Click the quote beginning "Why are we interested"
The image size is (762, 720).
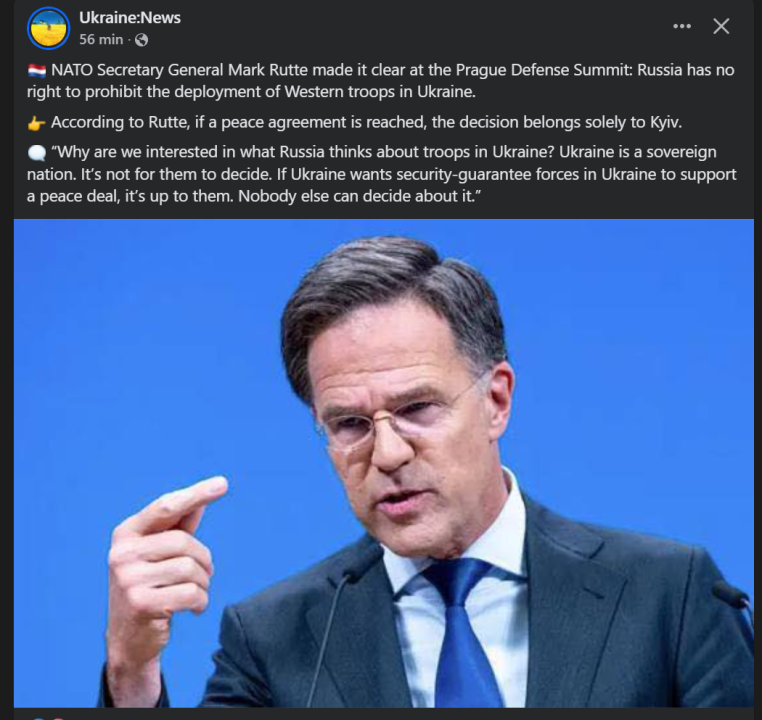(x=380, y=174)
